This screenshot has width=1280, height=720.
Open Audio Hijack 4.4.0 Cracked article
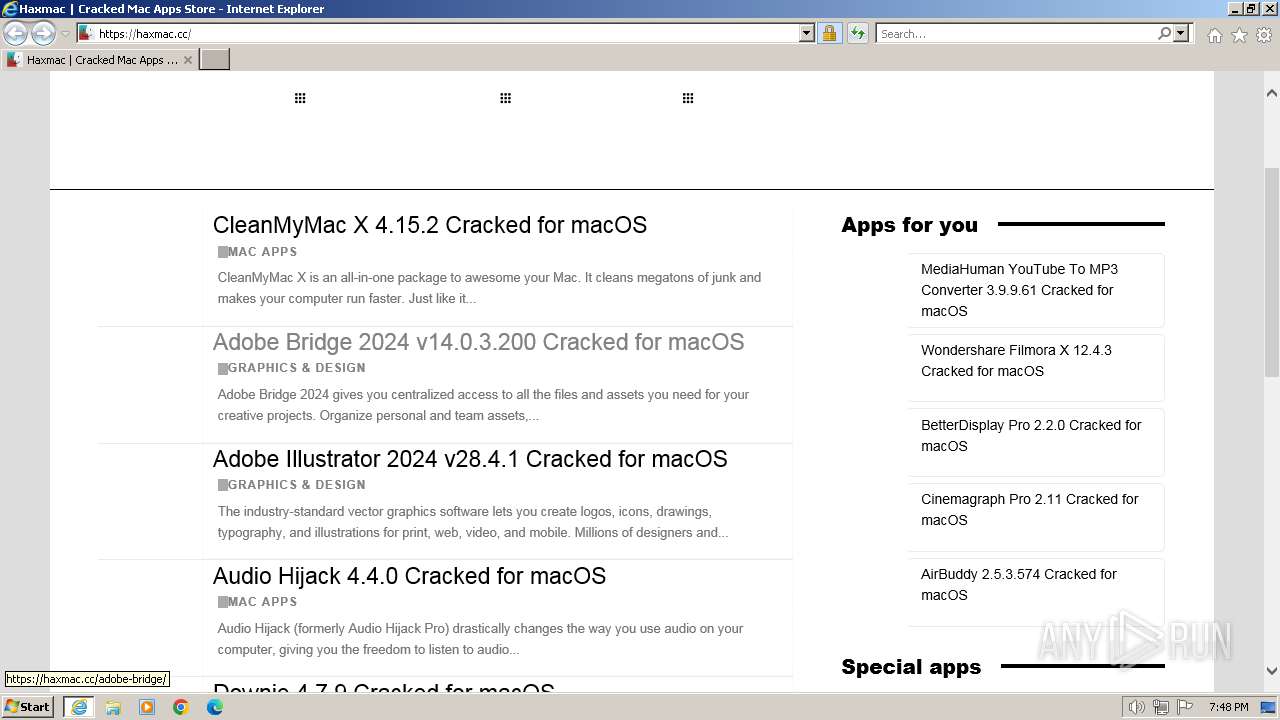[409, 576]
